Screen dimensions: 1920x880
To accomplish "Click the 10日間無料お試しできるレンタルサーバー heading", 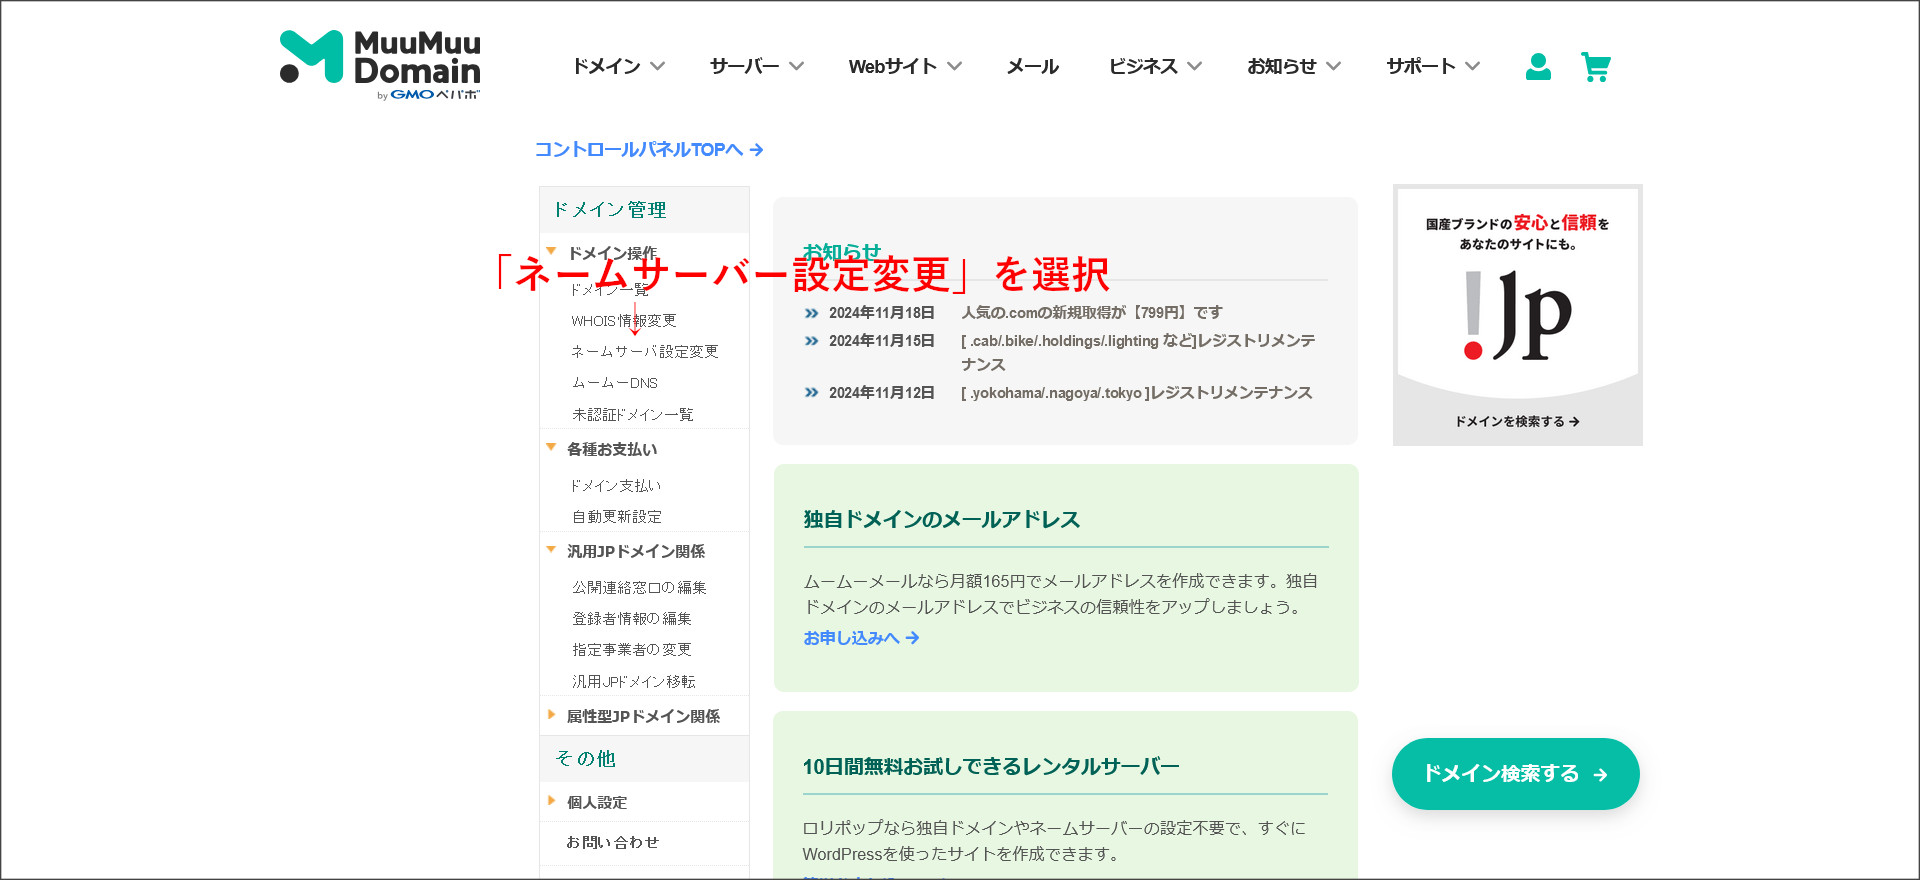I will [990, 766].
